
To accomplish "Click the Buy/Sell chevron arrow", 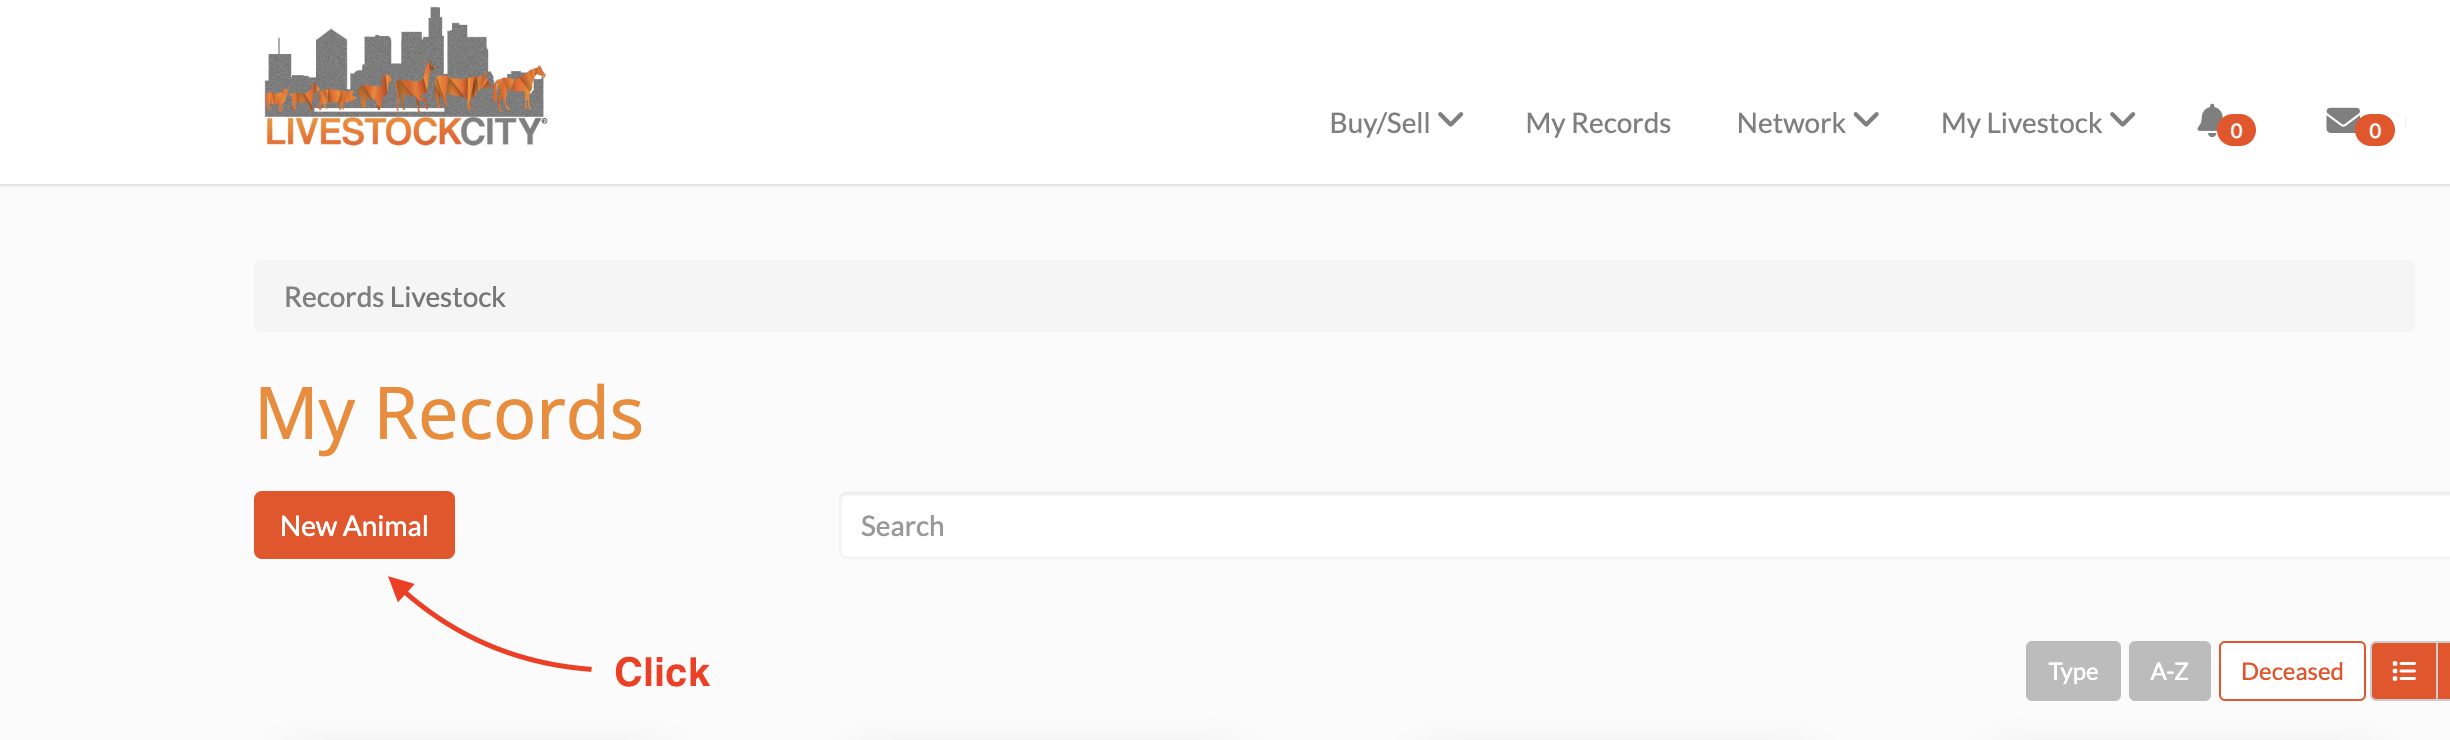I will point(1451,121).
